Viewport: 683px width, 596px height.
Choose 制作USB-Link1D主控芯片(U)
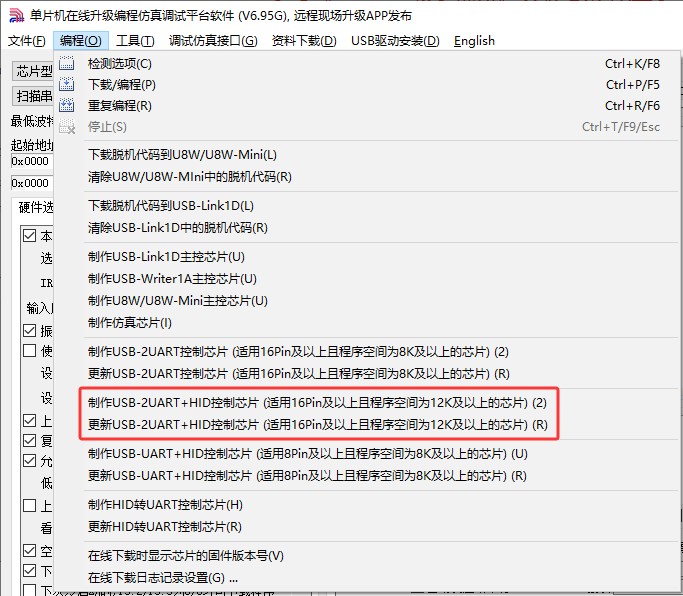(x=368, y=257)
